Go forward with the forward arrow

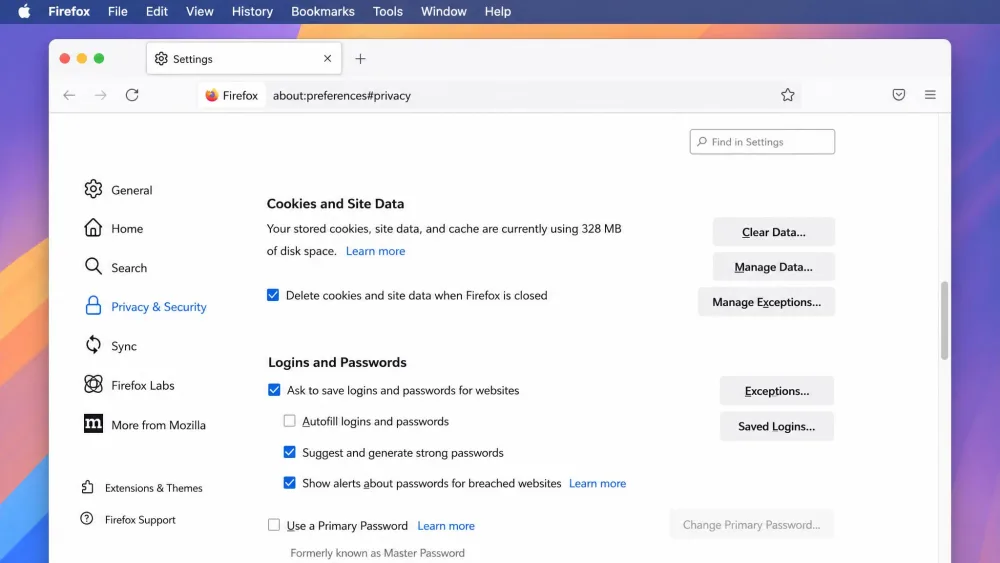100,95
